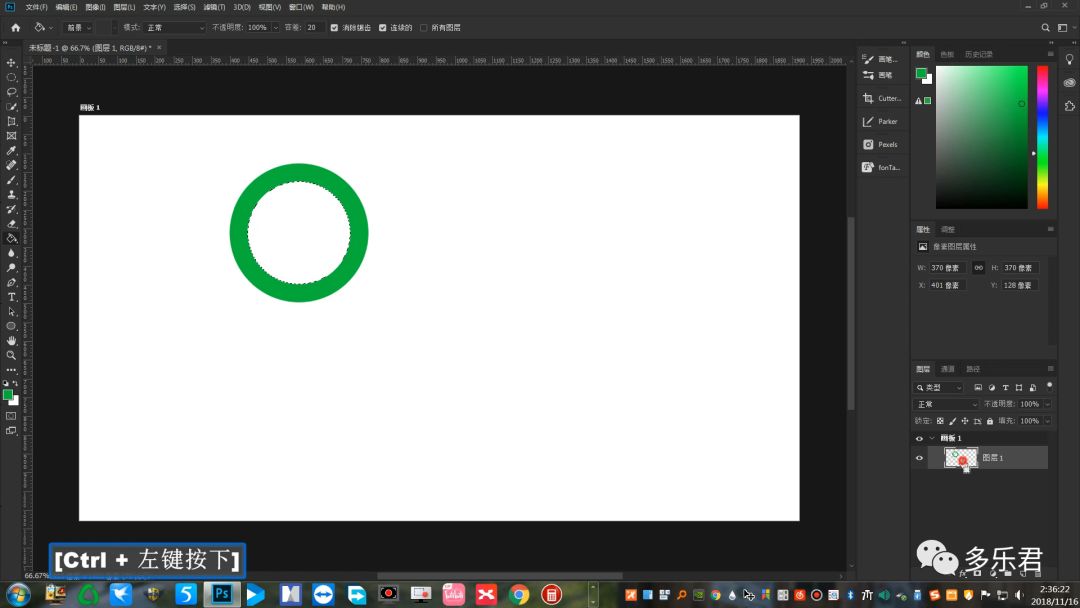Image resolution: width=1080 pixels, height=608 pixels.
Task: Click the hue spectrum slider bar
Action: pos(1042,137)
